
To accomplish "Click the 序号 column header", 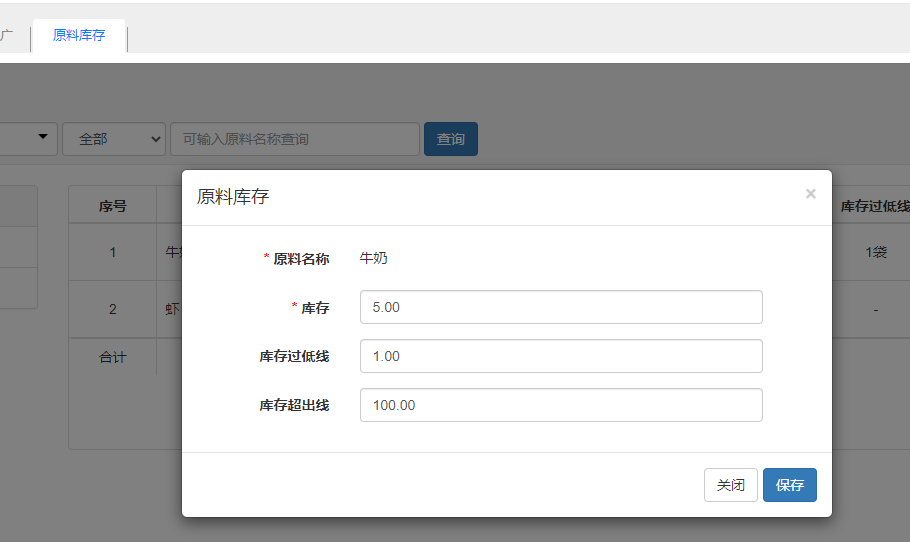I will [x=112, y=206].
